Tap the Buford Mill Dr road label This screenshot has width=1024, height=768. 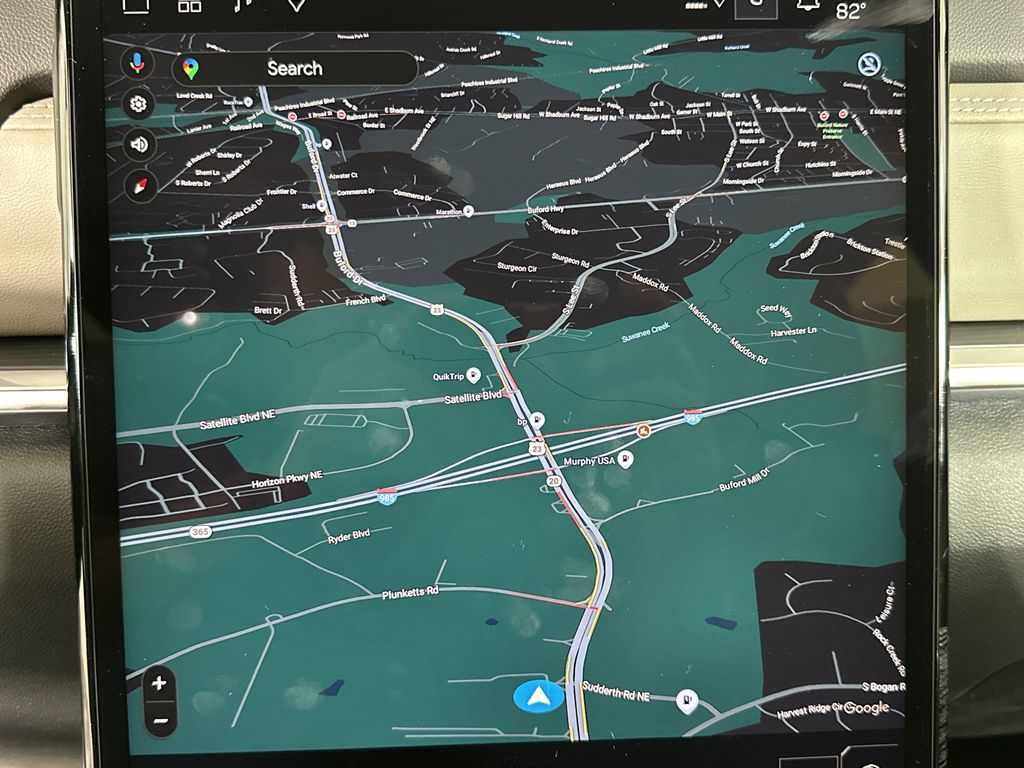point(744,479)
